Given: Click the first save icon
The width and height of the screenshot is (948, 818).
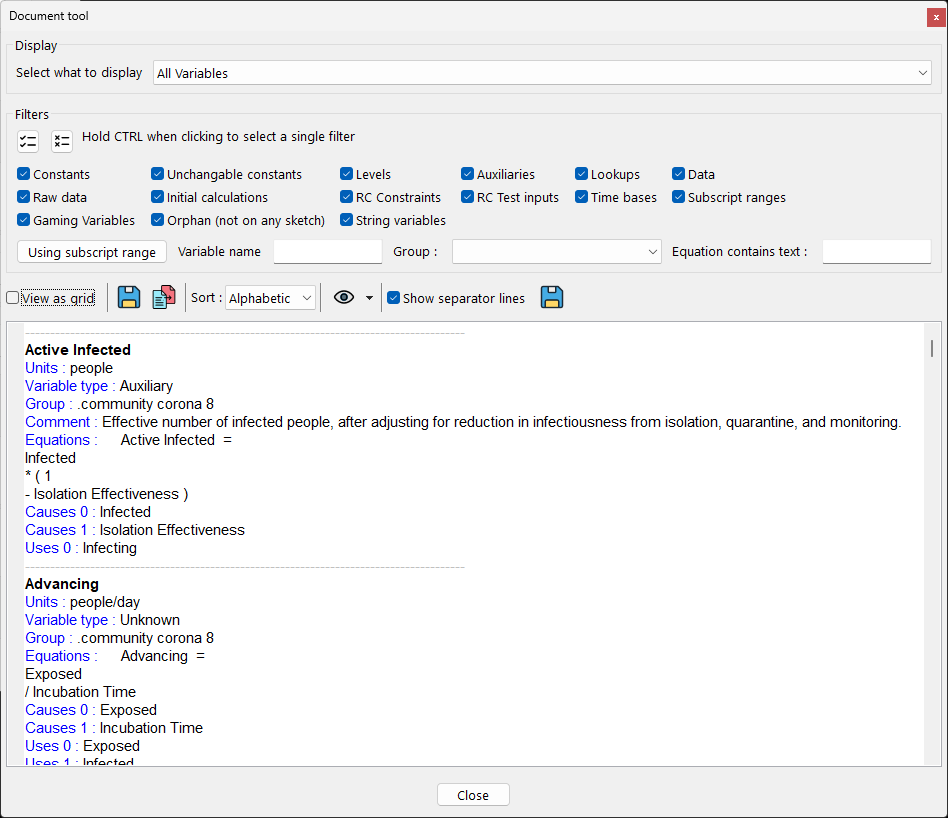Looking at the screenshot, I should tap(128, 297).
